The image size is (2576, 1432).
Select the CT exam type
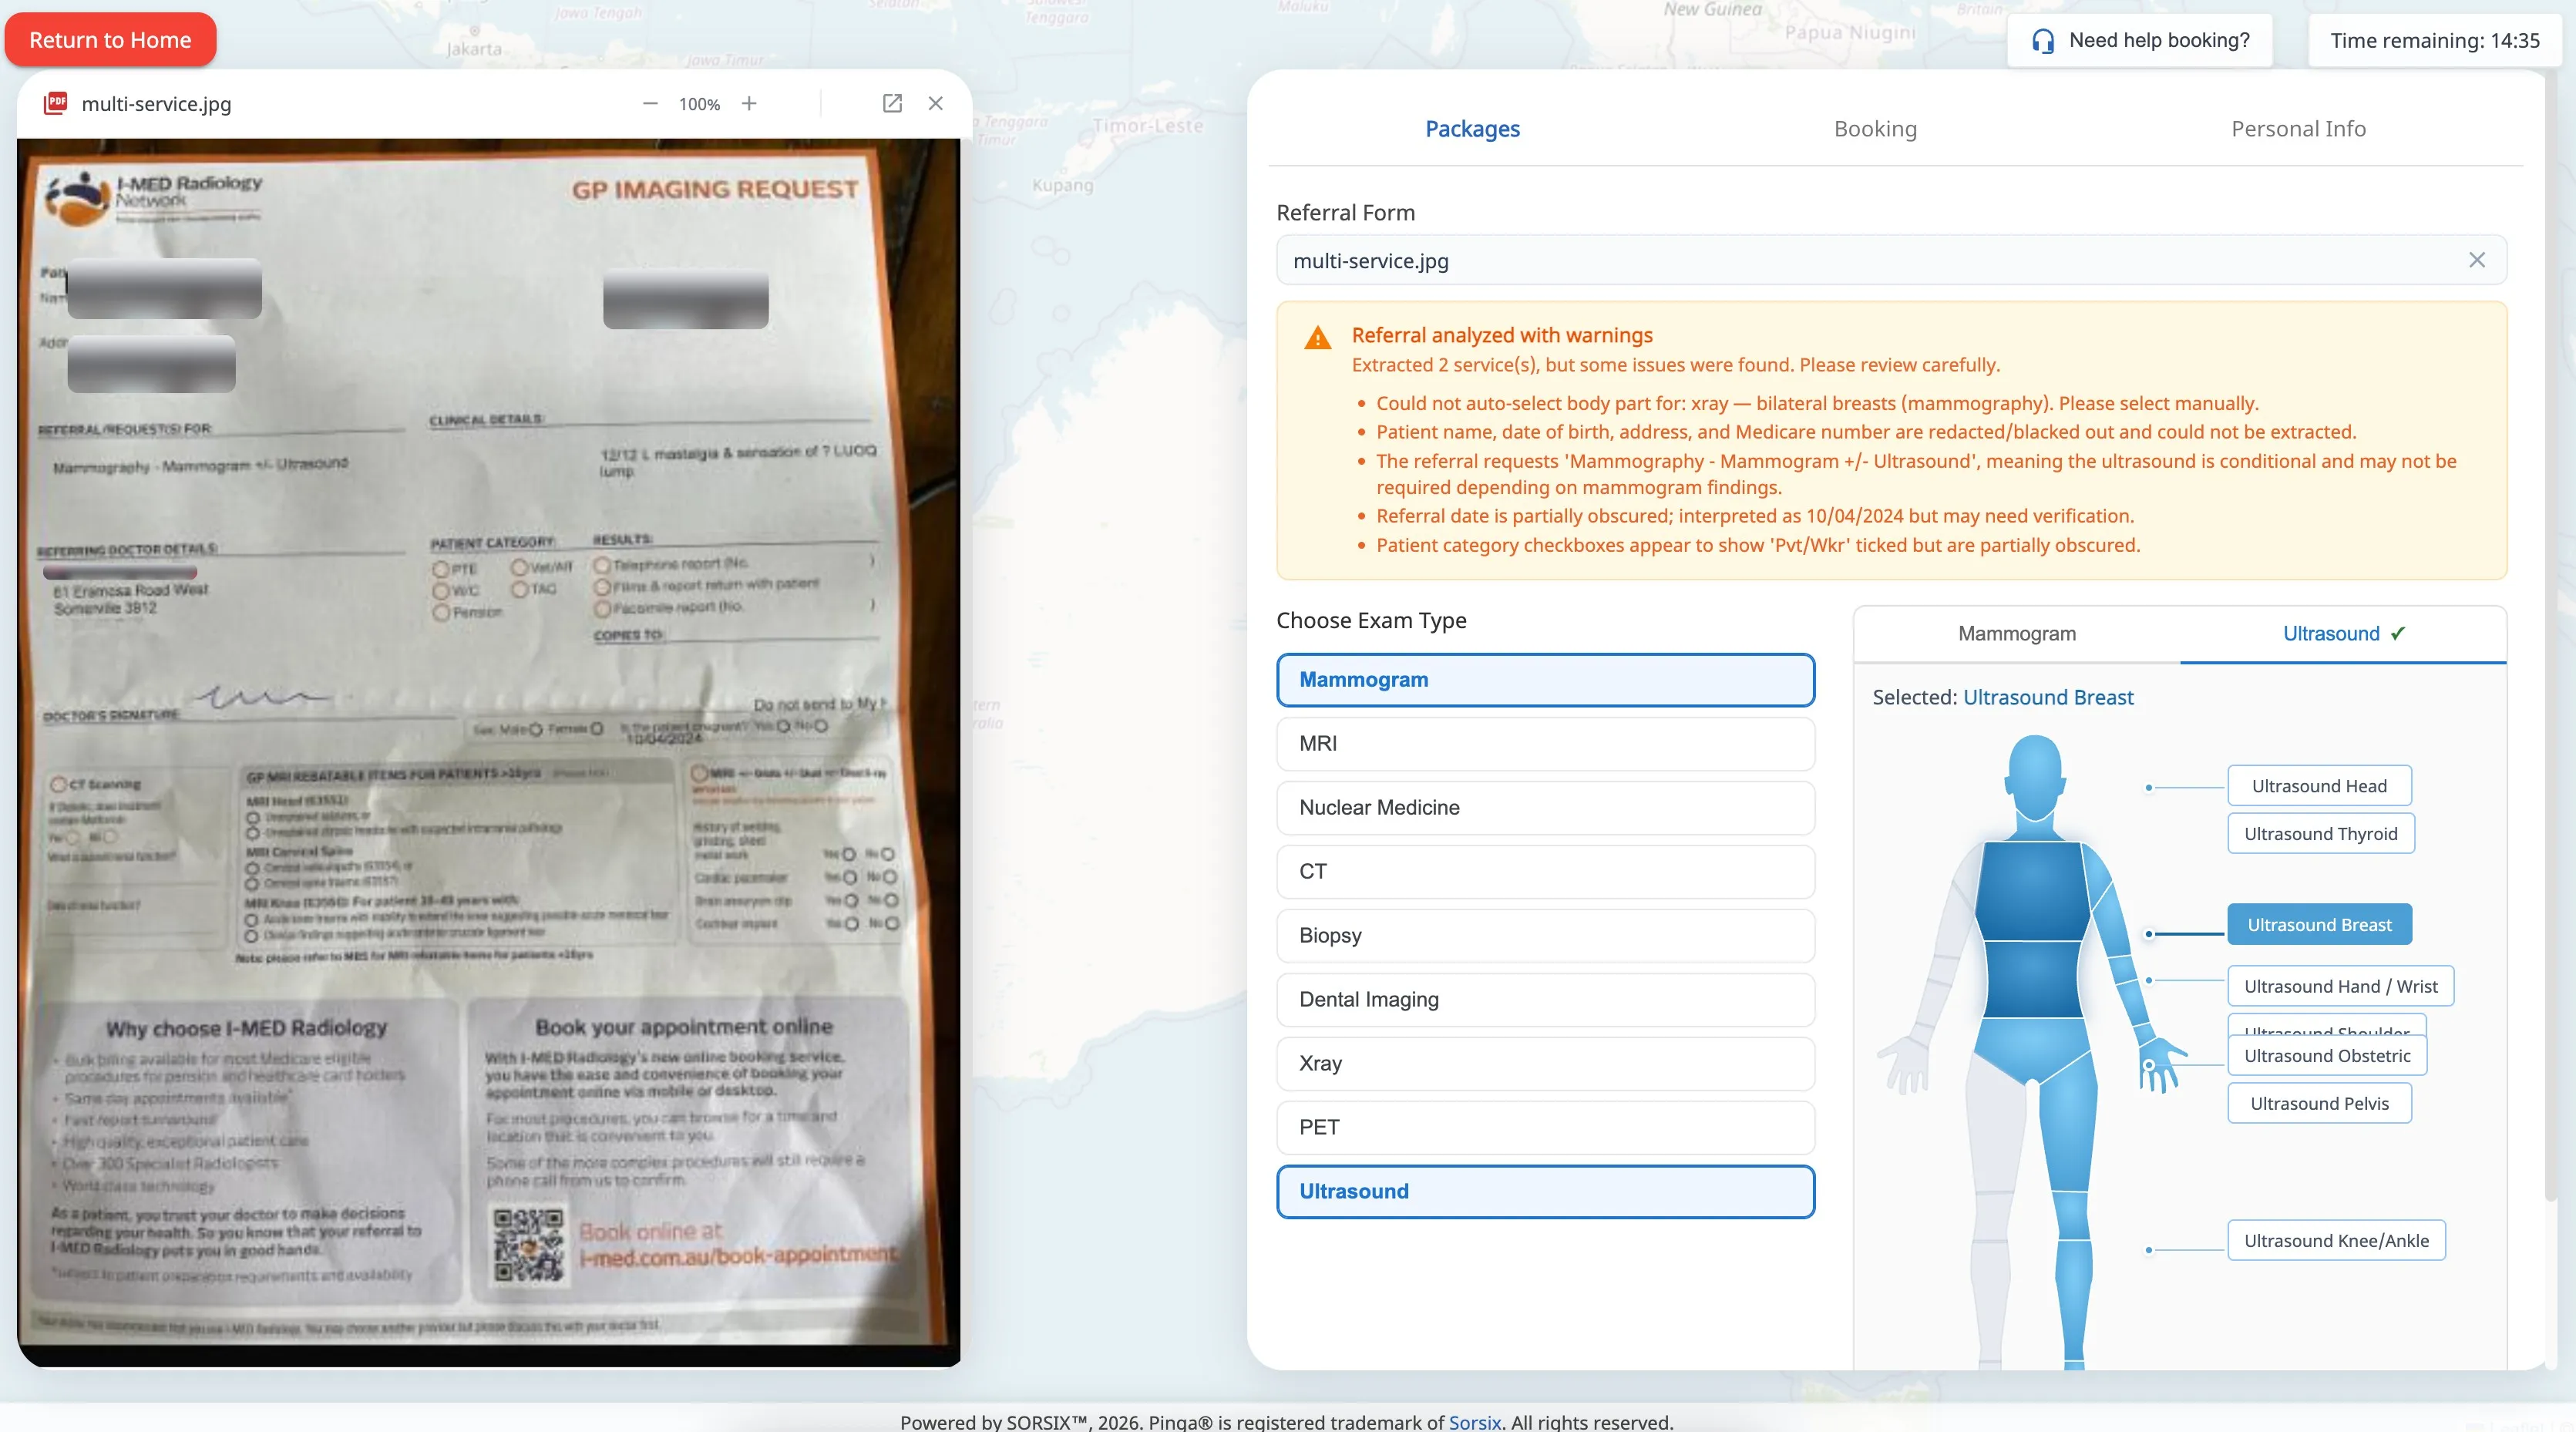(1545, 872)
